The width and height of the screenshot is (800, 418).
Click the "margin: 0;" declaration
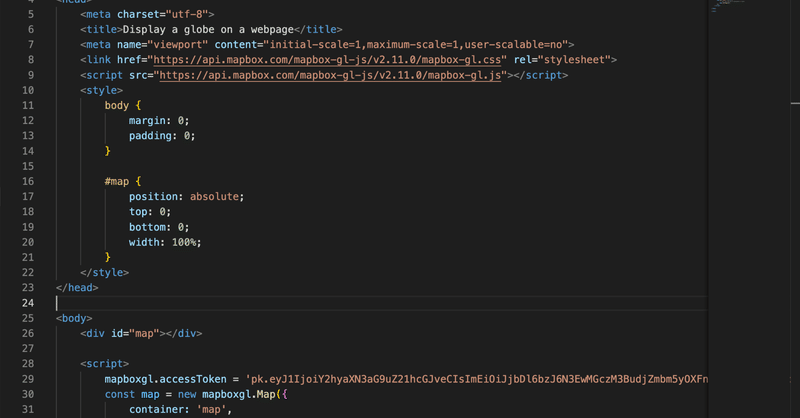[159, 121]
